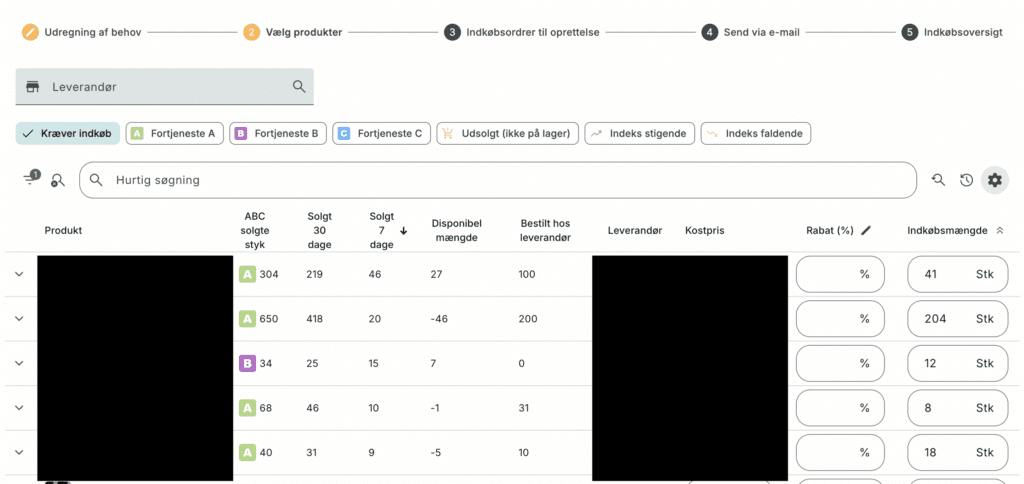
Task: Enable the Fortjeneste A filter
Action: 174,133
